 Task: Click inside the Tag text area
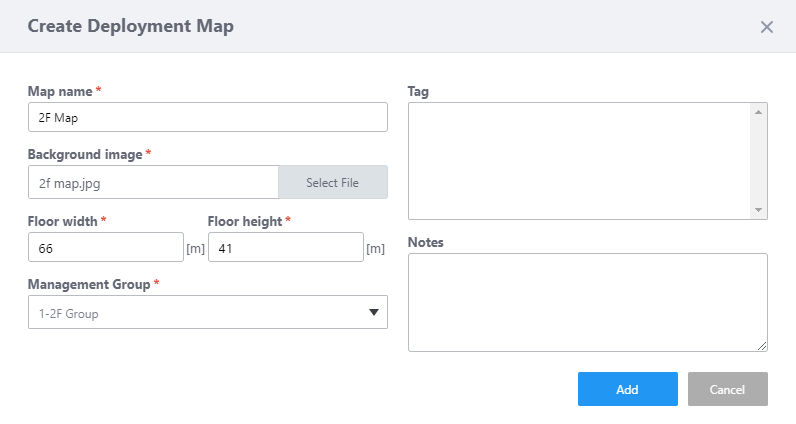580,160
